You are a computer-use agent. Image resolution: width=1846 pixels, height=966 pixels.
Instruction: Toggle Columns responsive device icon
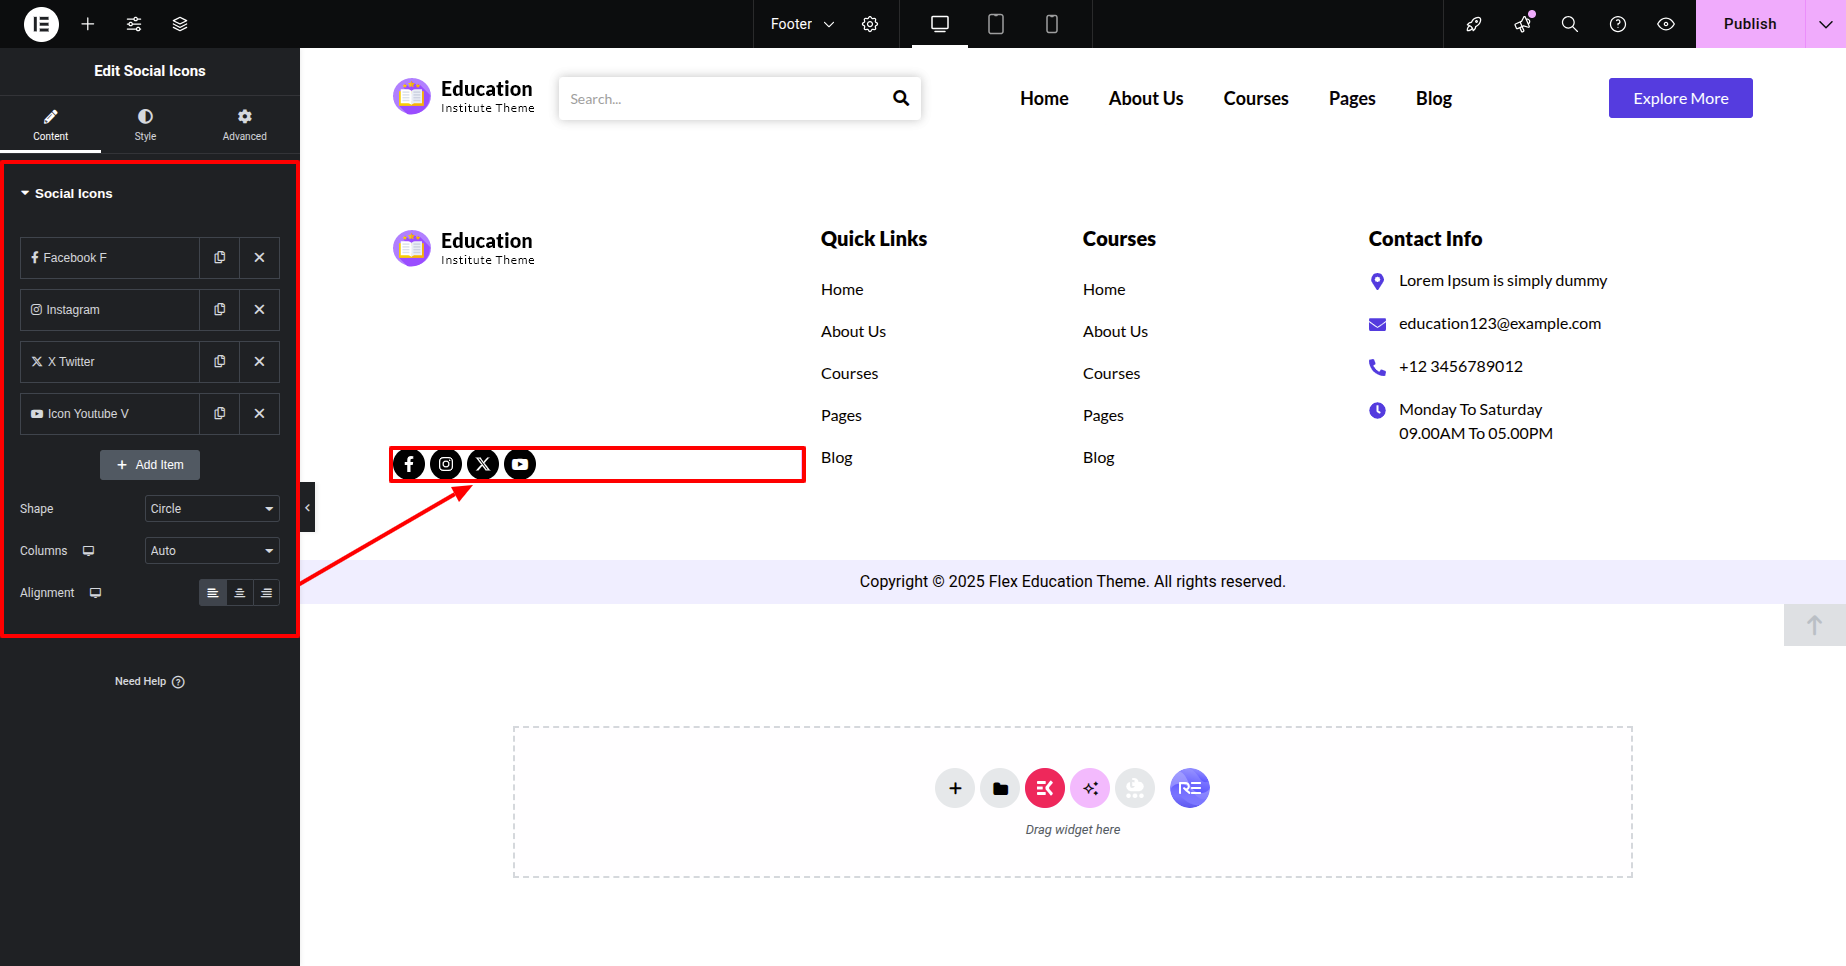[88, 551]
